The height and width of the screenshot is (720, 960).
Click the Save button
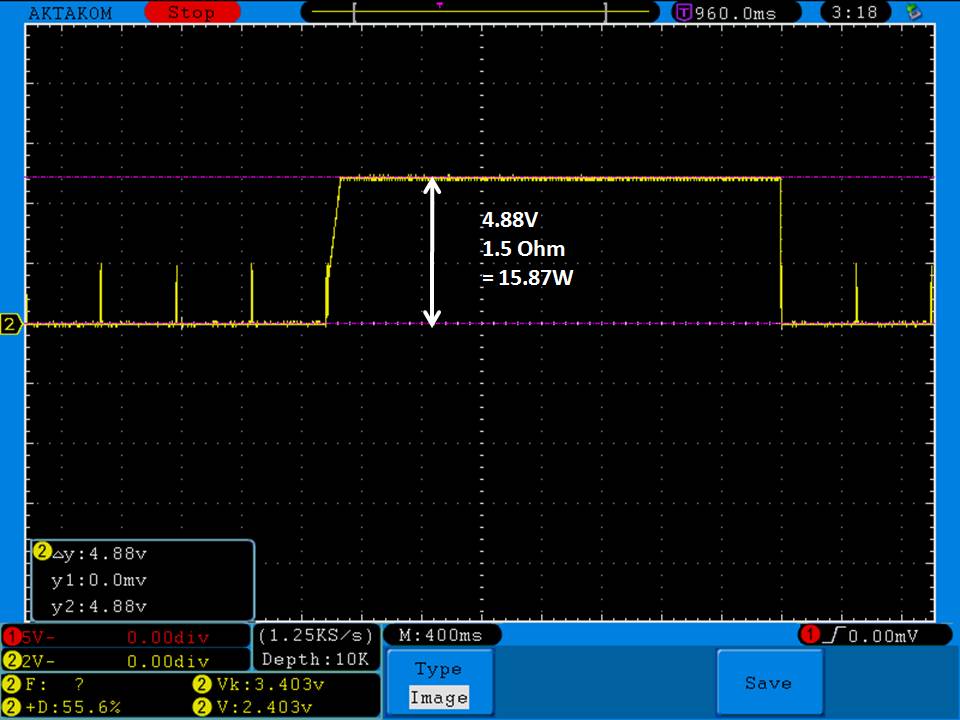(x=768, y=683)
